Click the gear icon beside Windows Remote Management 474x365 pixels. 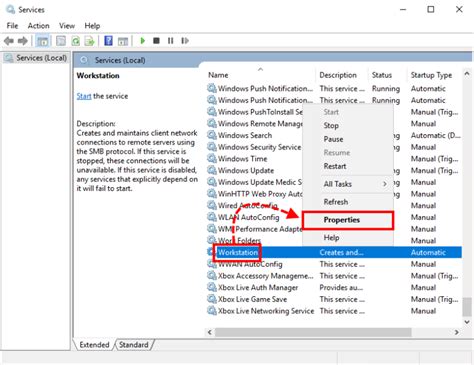click(x=212, y=123)
